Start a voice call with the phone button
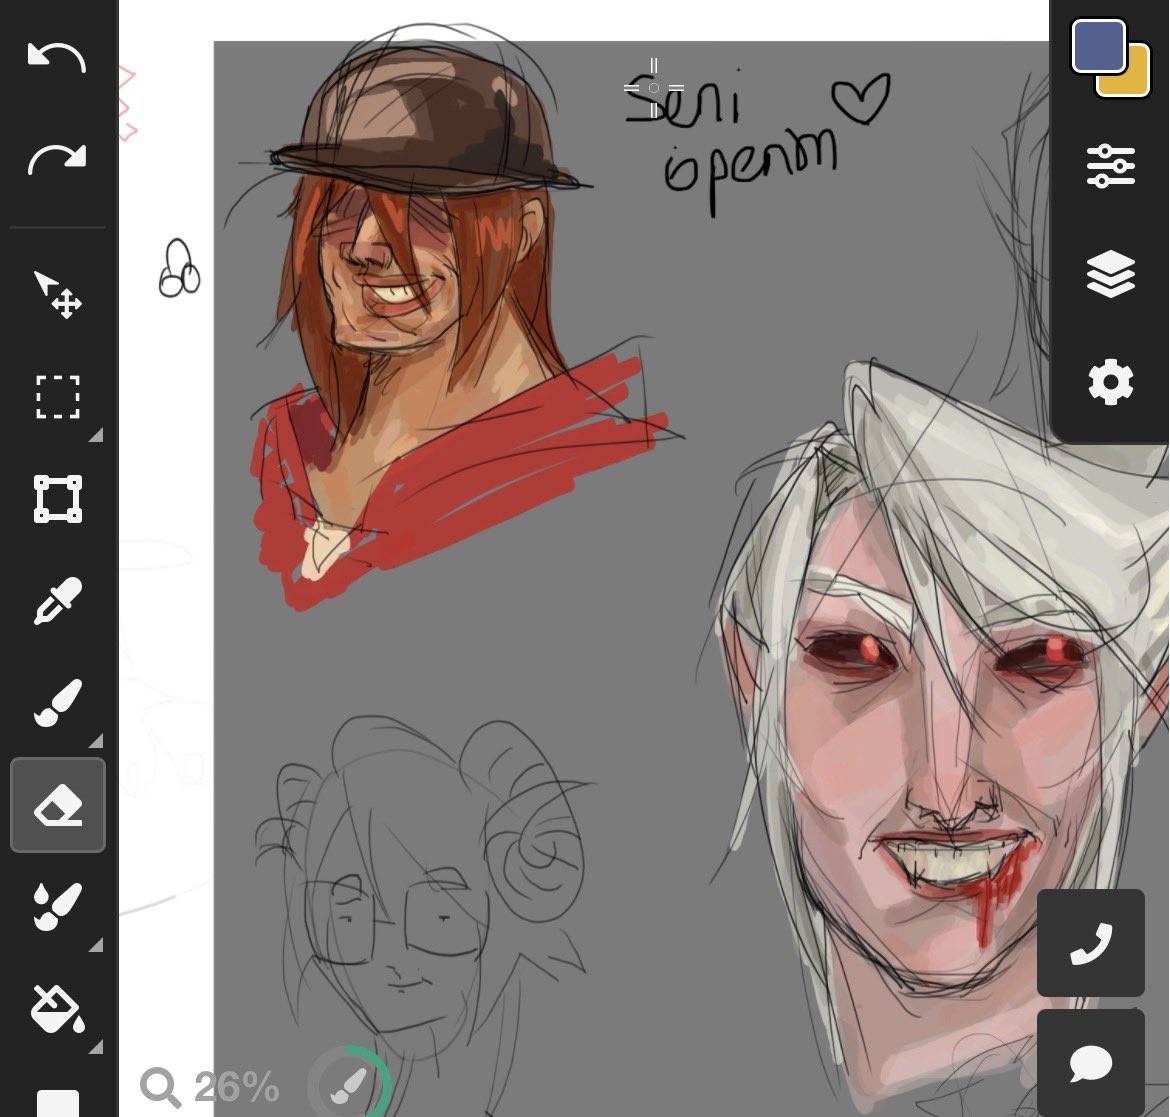The image size is (1170, 1117). 1091,941
